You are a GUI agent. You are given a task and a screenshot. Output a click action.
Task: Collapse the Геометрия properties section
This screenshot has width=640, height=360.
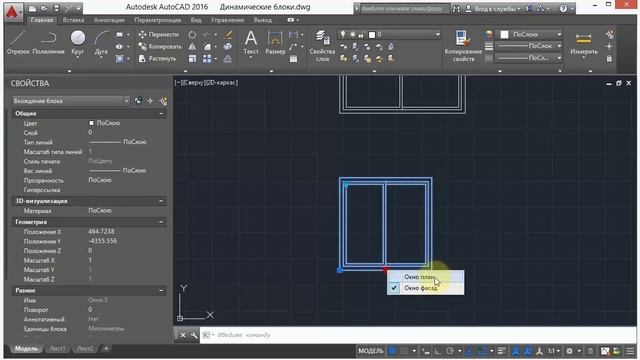click(161, 222)
